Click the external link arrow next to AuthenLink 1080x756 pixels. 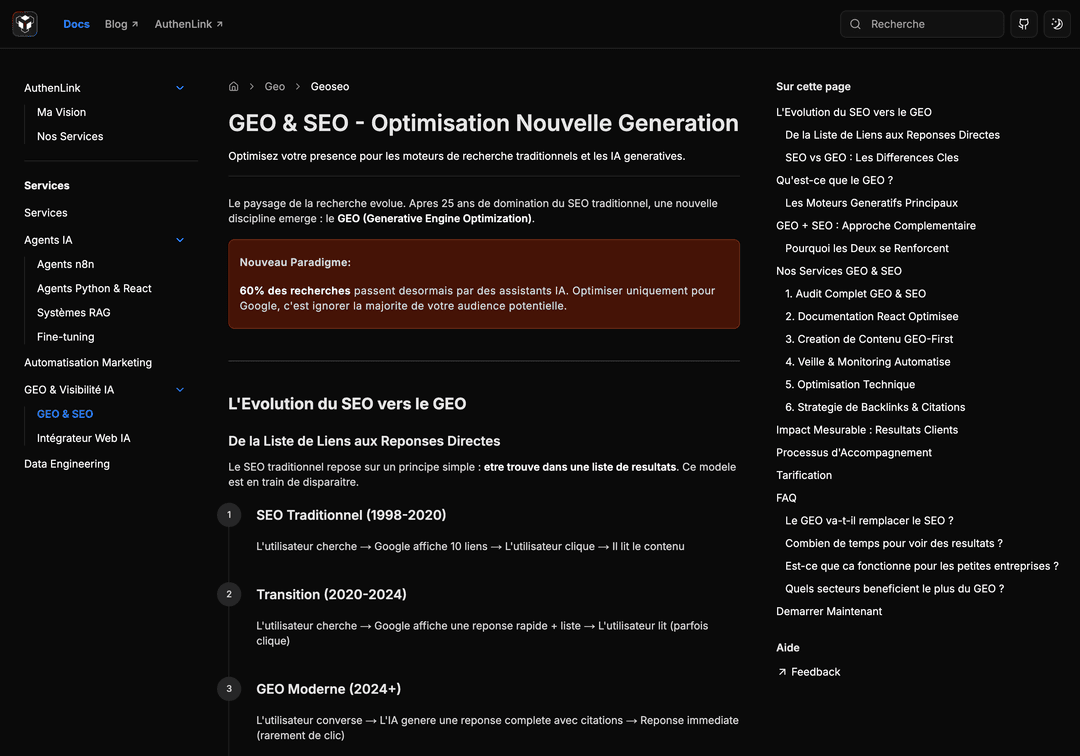pos(219,22)
